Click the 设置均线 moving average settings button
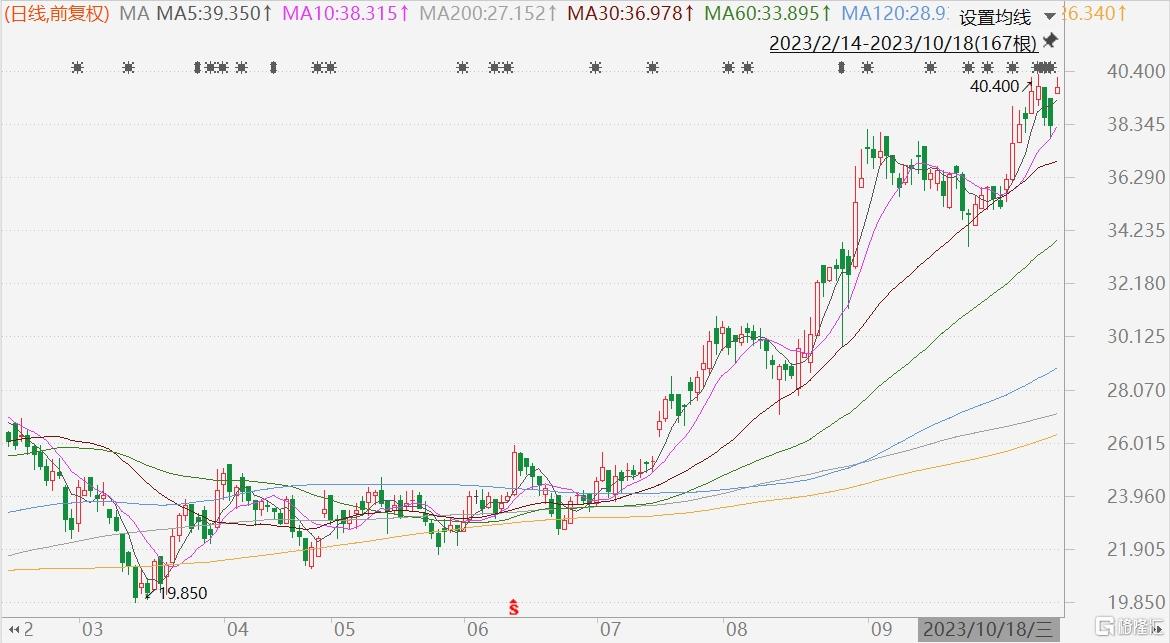Viewport: 1170px width, 643px height. point(995,16)
